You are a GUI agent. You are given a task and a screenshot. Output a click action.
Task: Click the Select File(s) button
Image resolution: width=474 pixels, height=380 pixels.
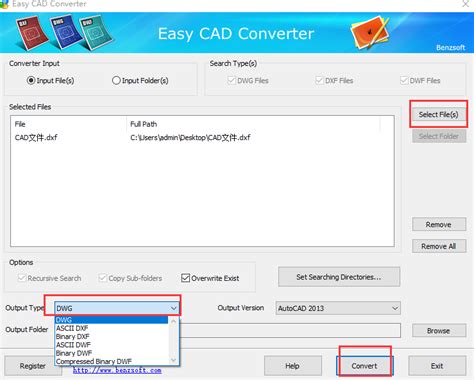438,114
